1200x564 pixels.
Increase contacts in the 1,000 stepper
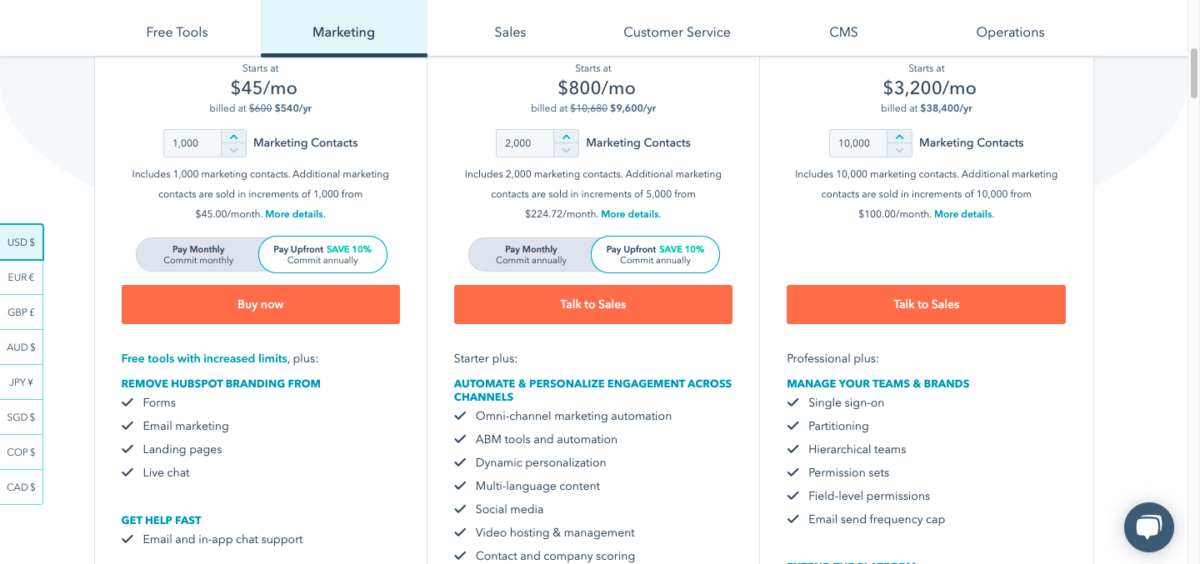click(x=233, y=137)
